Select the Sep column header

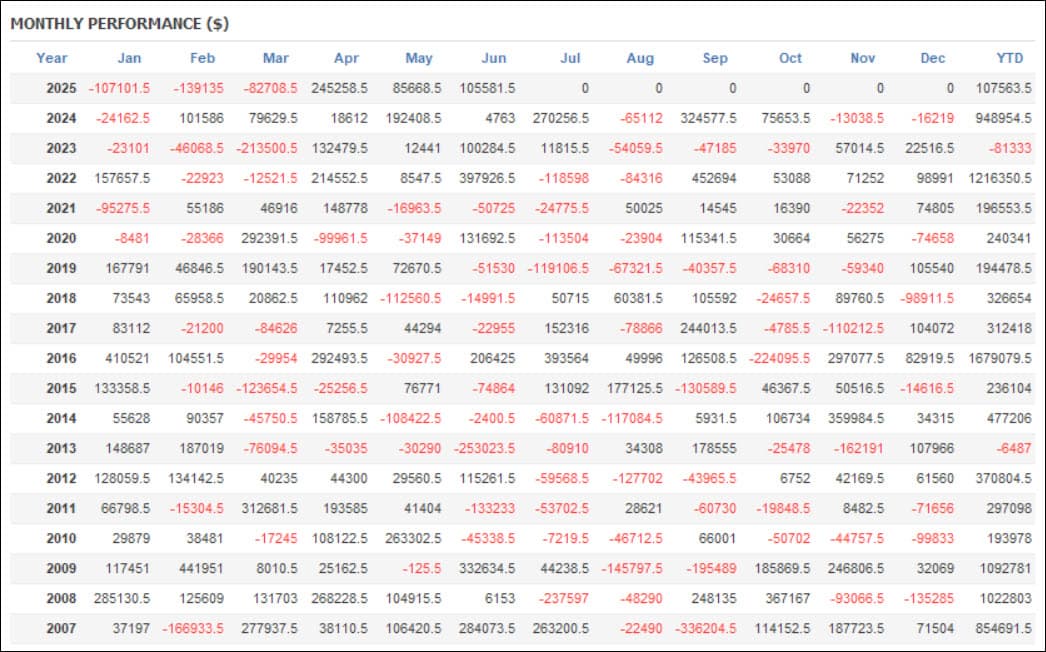(715, 58)
